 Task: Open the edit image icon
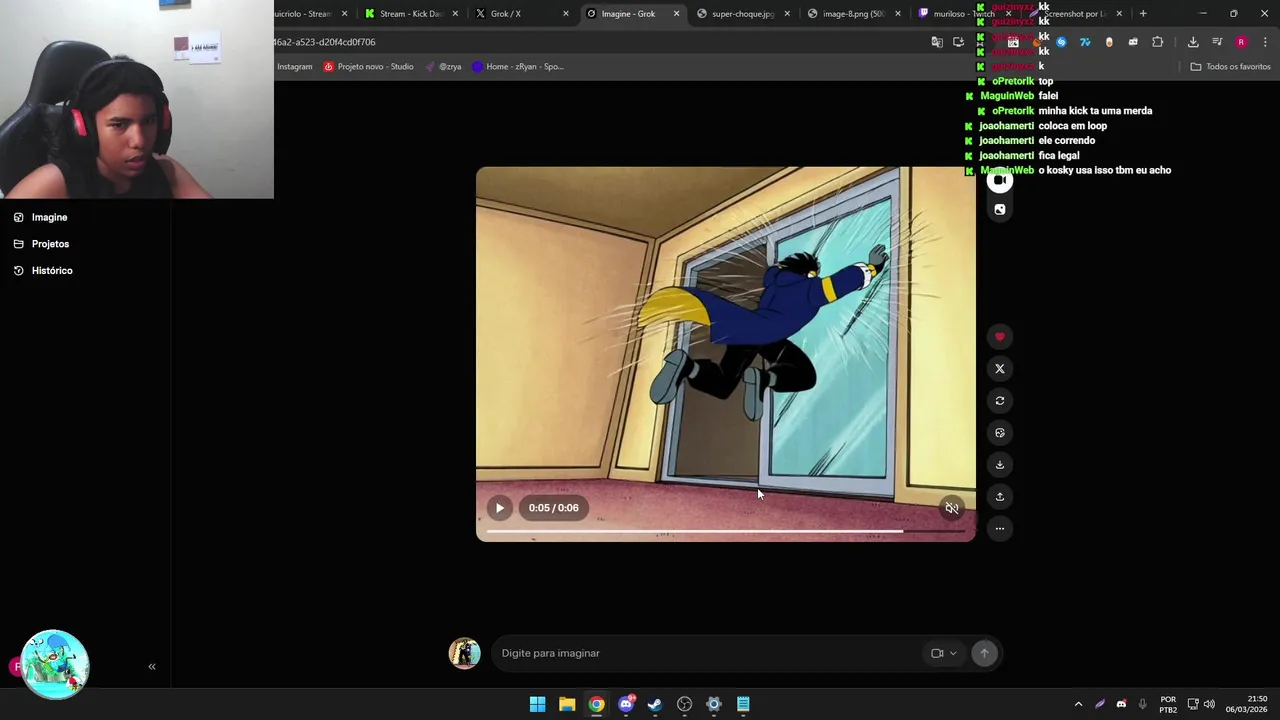(999, 433)
